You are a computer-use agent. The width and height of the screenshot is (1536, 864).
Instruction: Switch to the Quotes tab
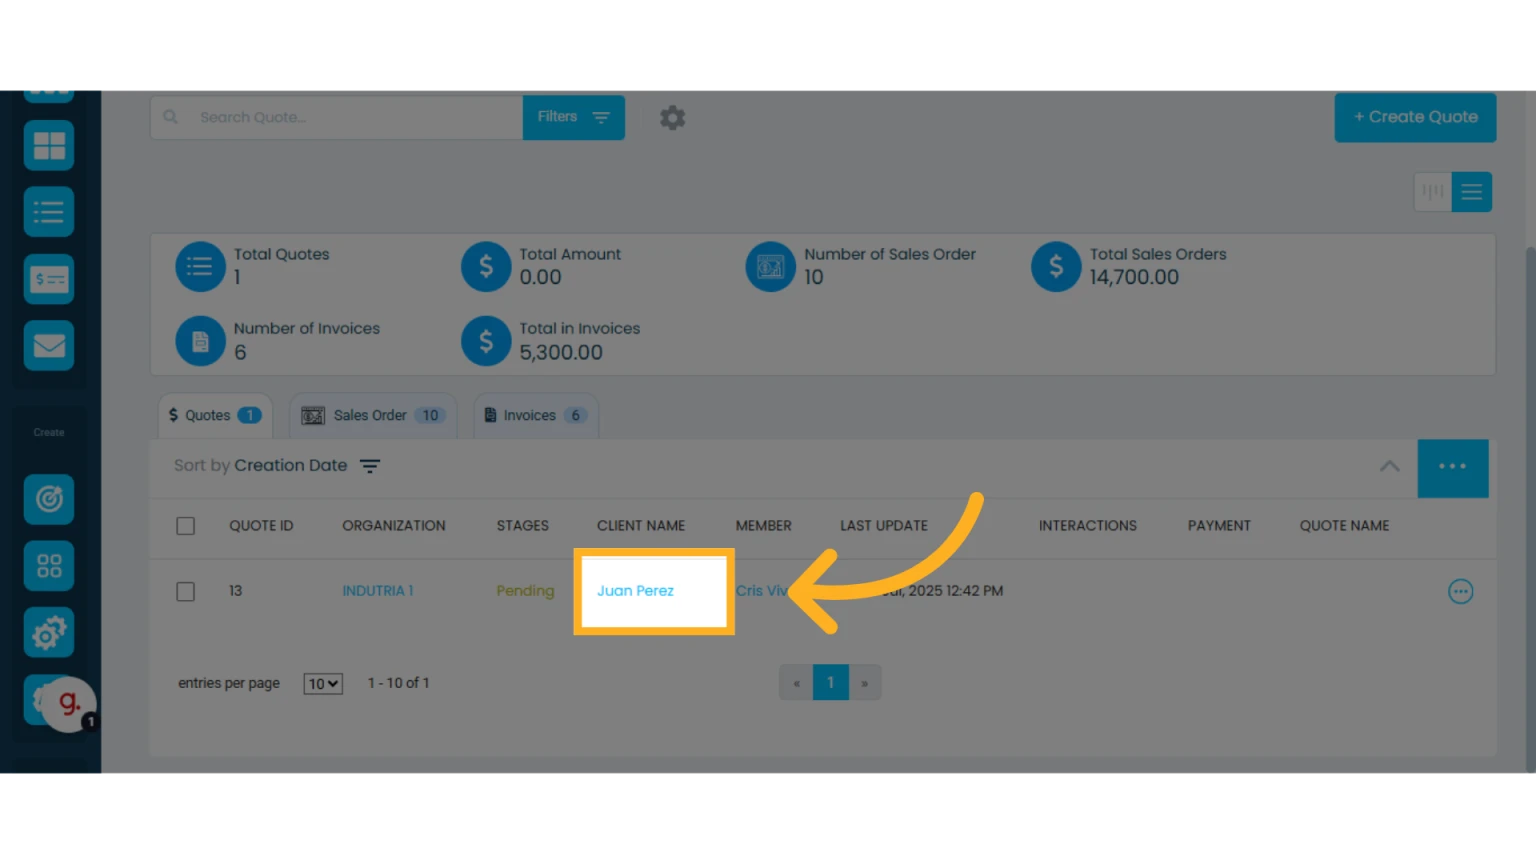click(x=215, y=415)
